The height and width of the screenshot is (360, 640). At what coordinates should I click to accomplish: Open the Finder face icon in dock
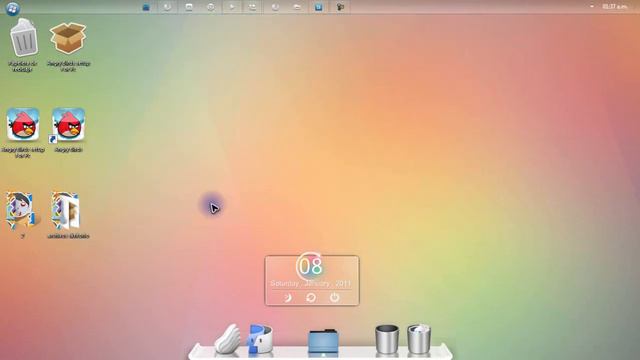(x=260, y=338)
